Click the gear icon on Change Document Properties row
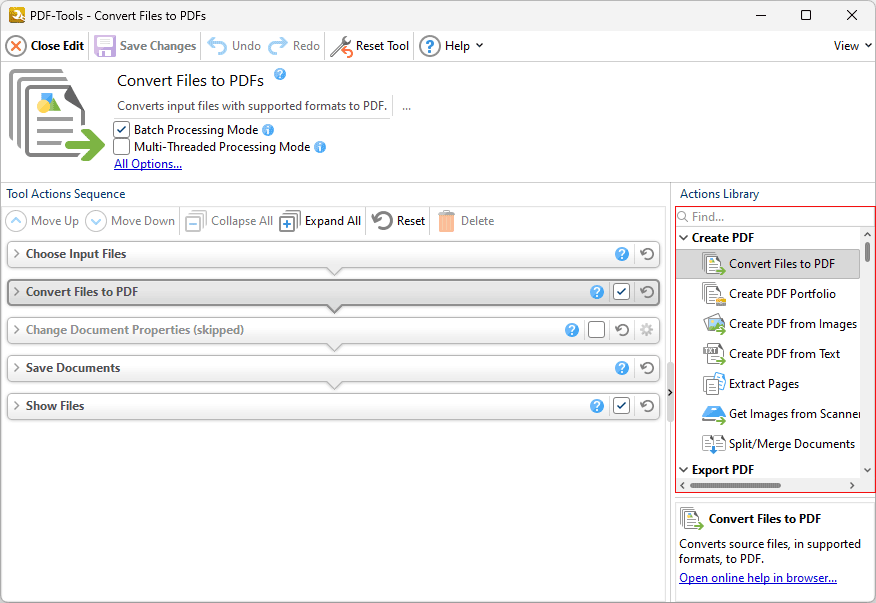Viewport: 876px width, 603px height. point(646,330)
